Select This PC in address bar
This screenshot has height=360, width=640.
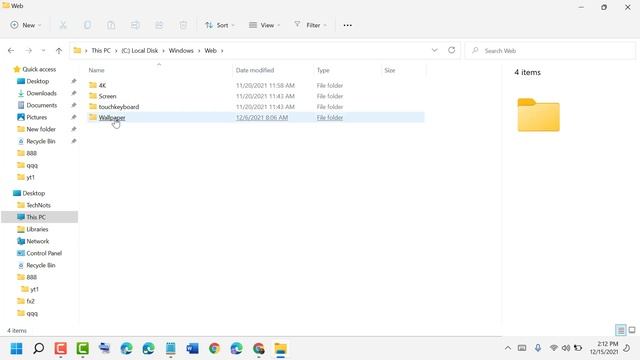[101, 51]
